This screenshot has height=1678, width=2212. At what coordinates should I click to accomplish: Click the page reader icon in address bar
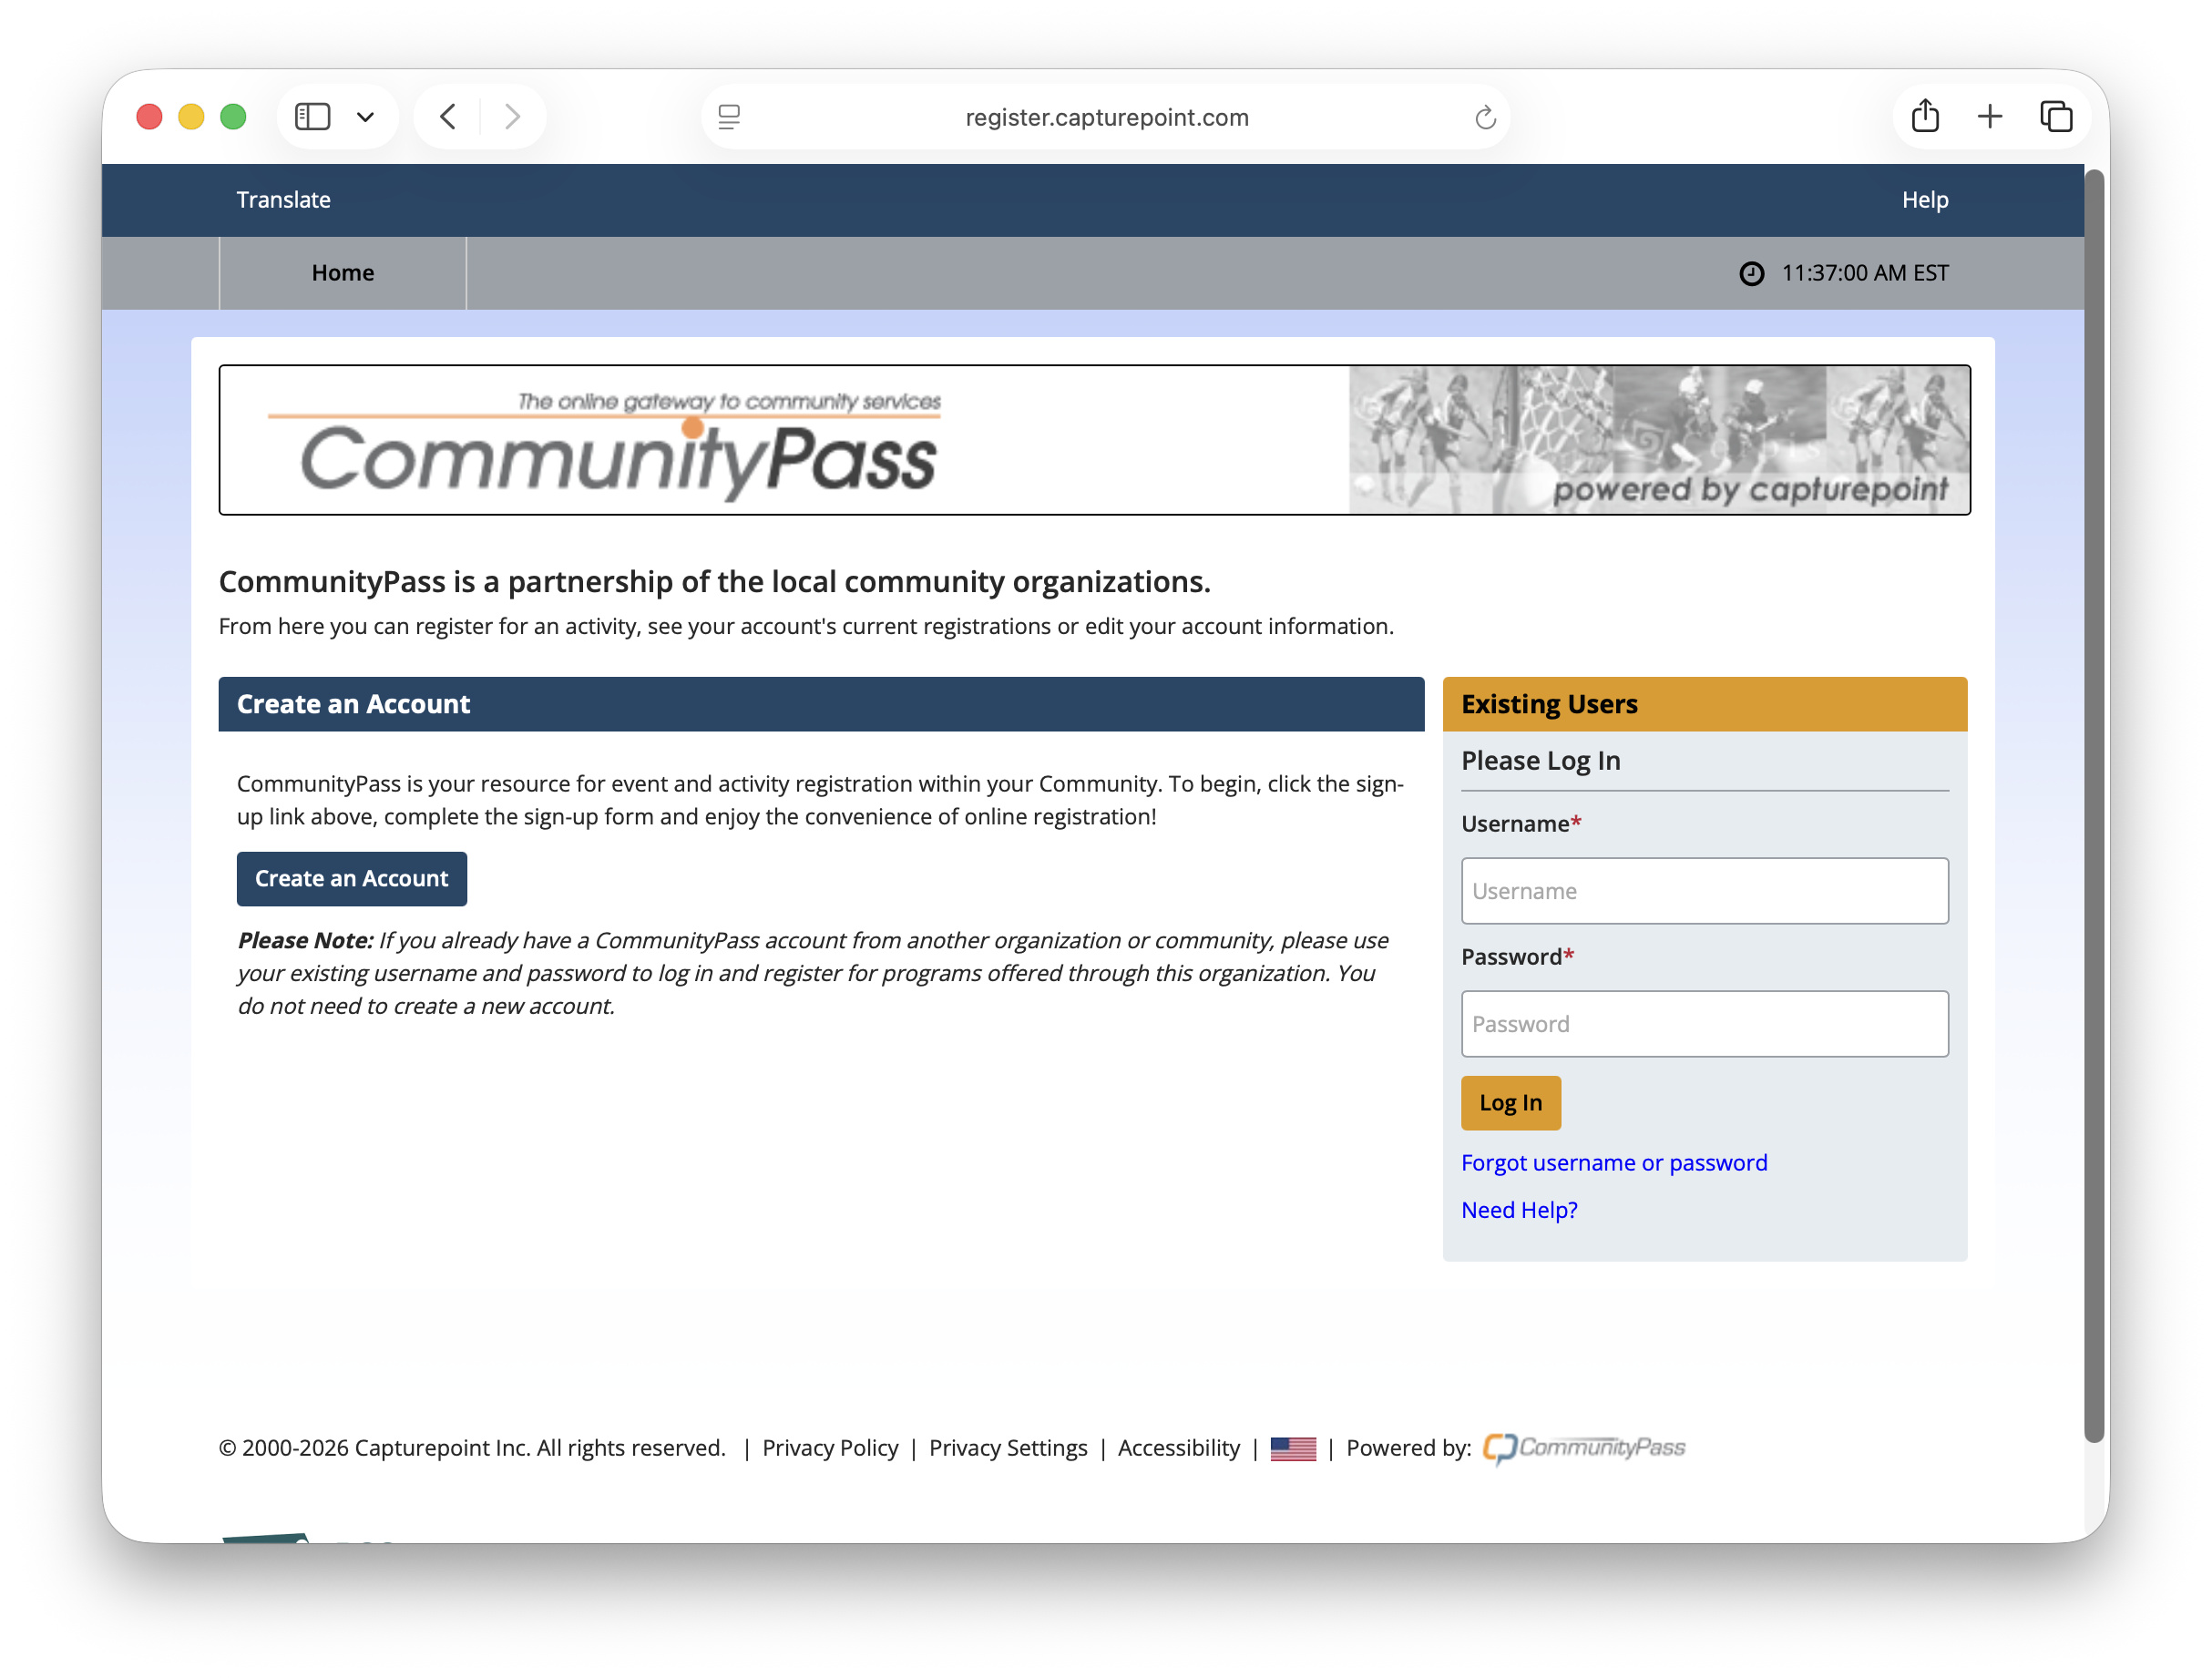pyautogui.click(x=729, y=118)
